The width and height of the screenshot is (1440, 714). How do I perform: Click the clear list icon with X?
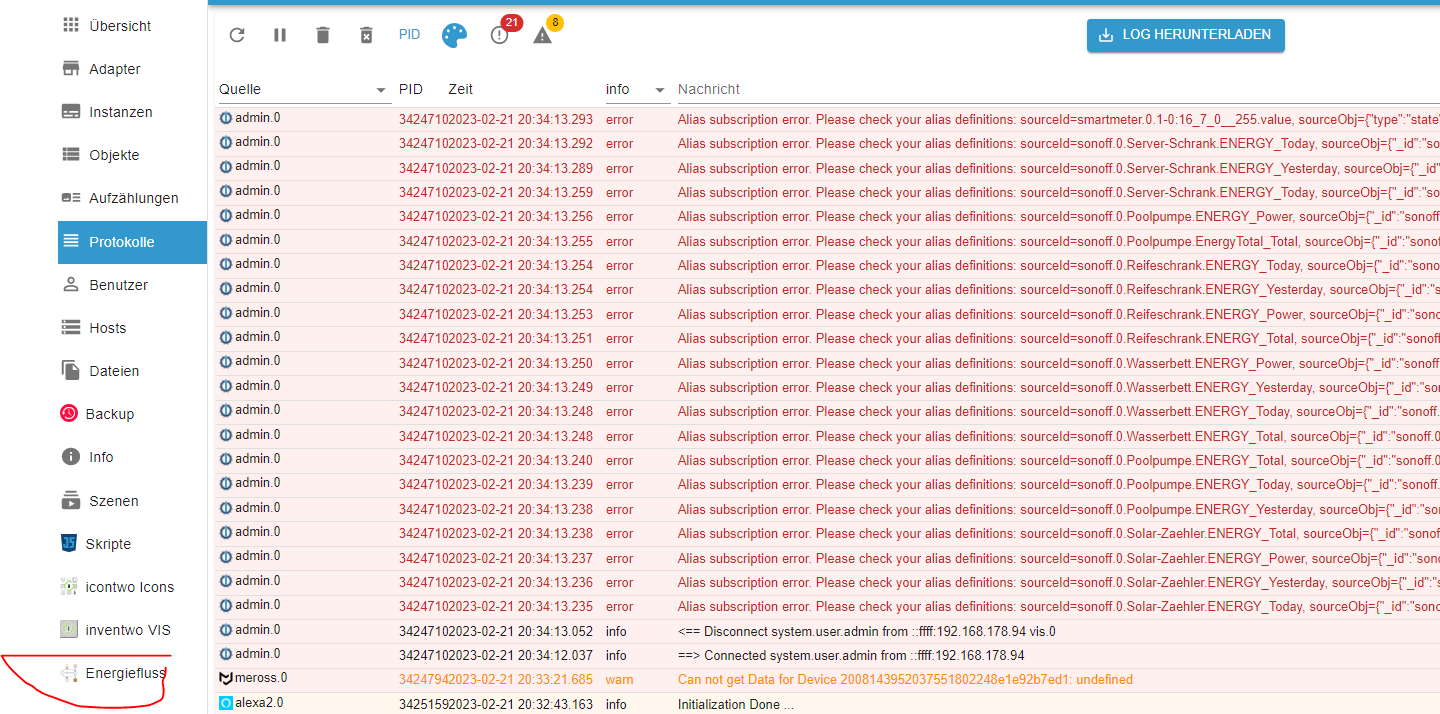tap(366, 35)
